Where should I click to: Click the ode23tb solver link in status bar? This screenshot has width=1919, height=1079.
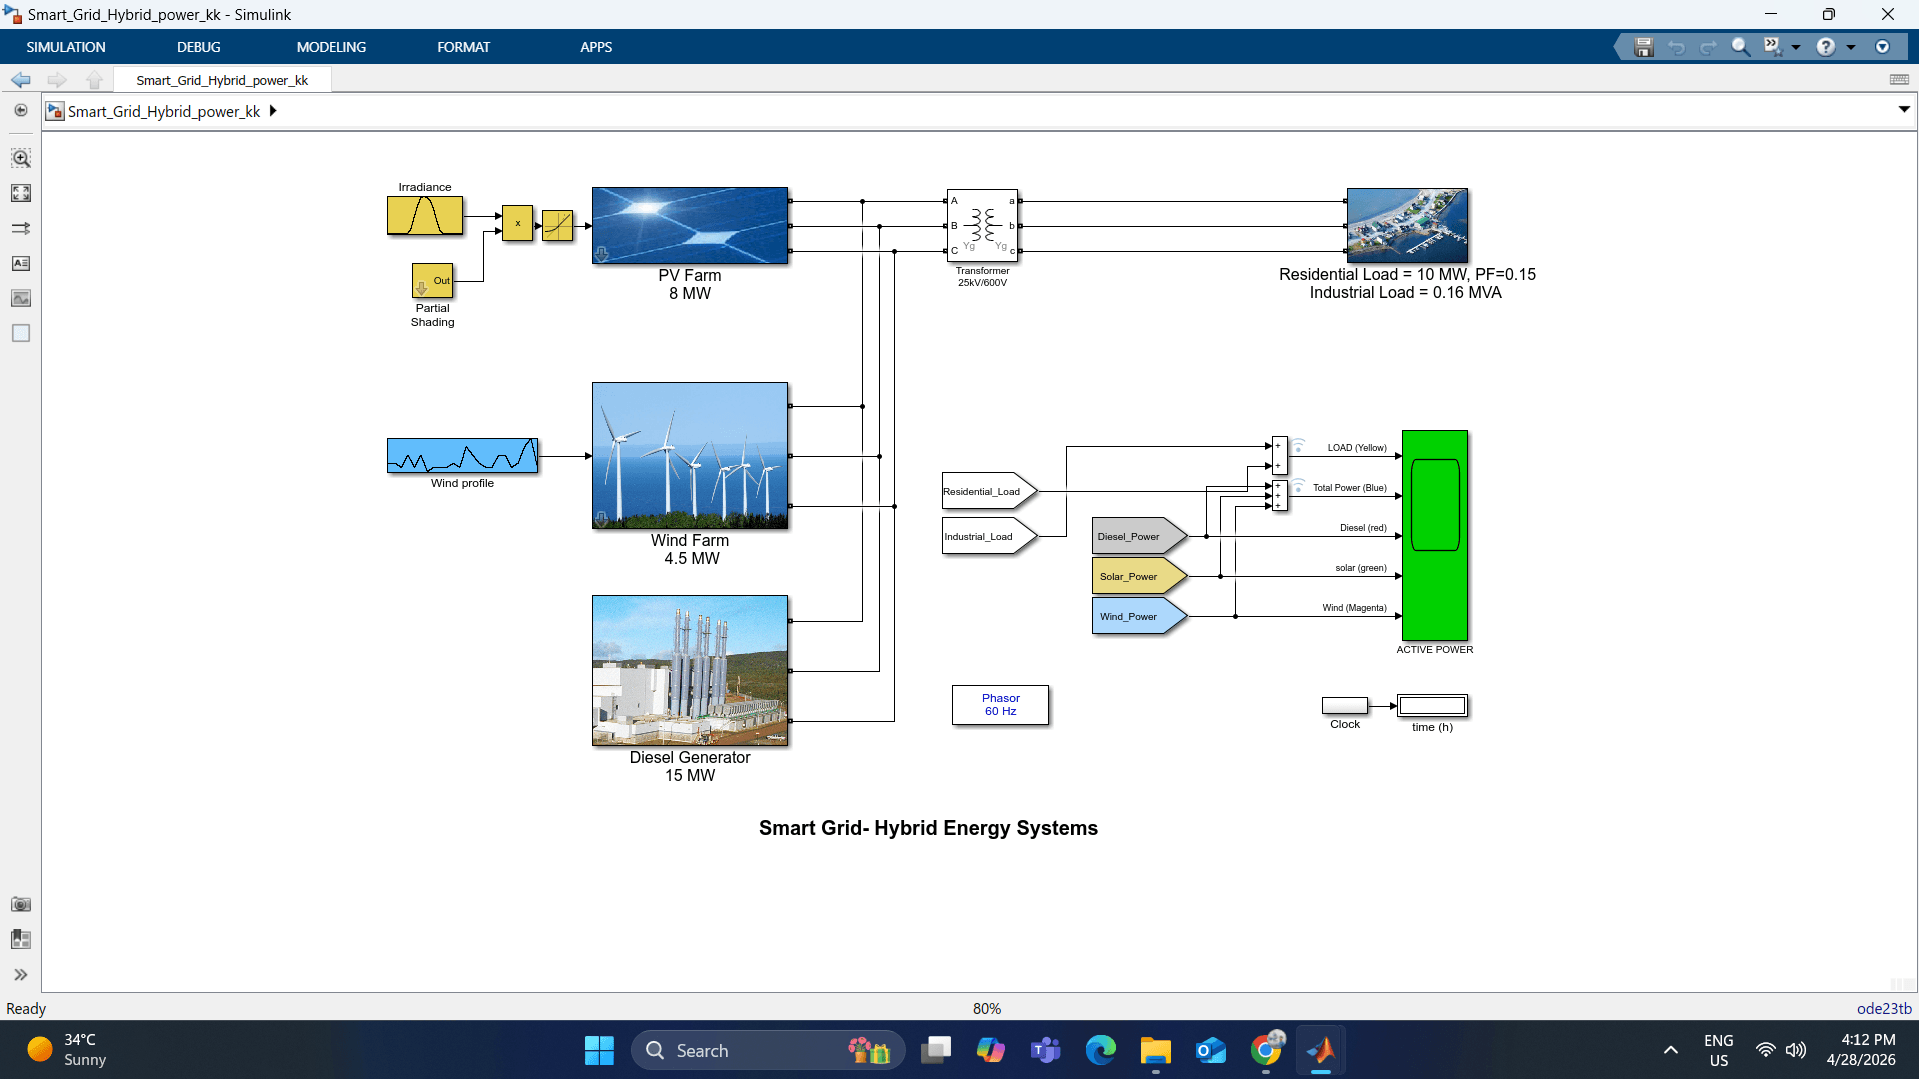click(1884, 1008)
